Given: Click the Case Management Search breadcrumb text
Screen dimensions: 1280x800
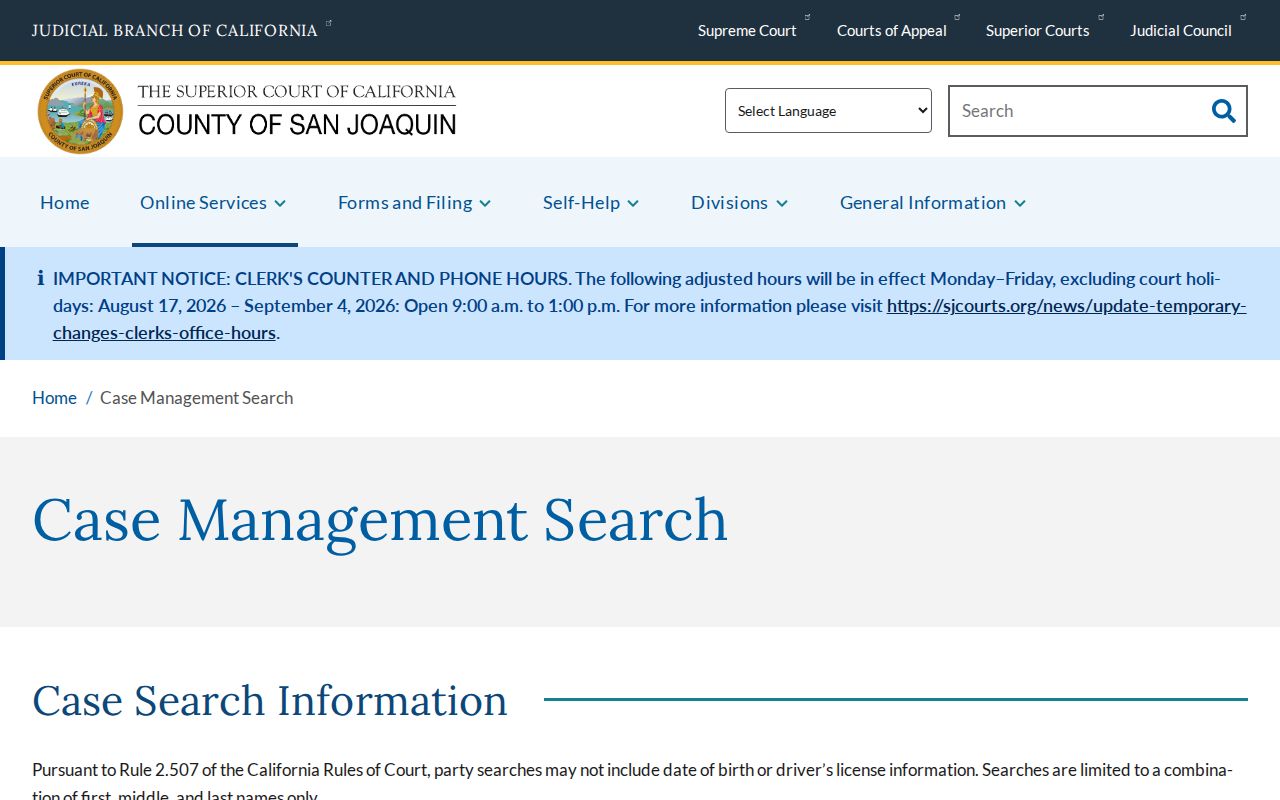Looking at the screenshot, I should (197, 398).
